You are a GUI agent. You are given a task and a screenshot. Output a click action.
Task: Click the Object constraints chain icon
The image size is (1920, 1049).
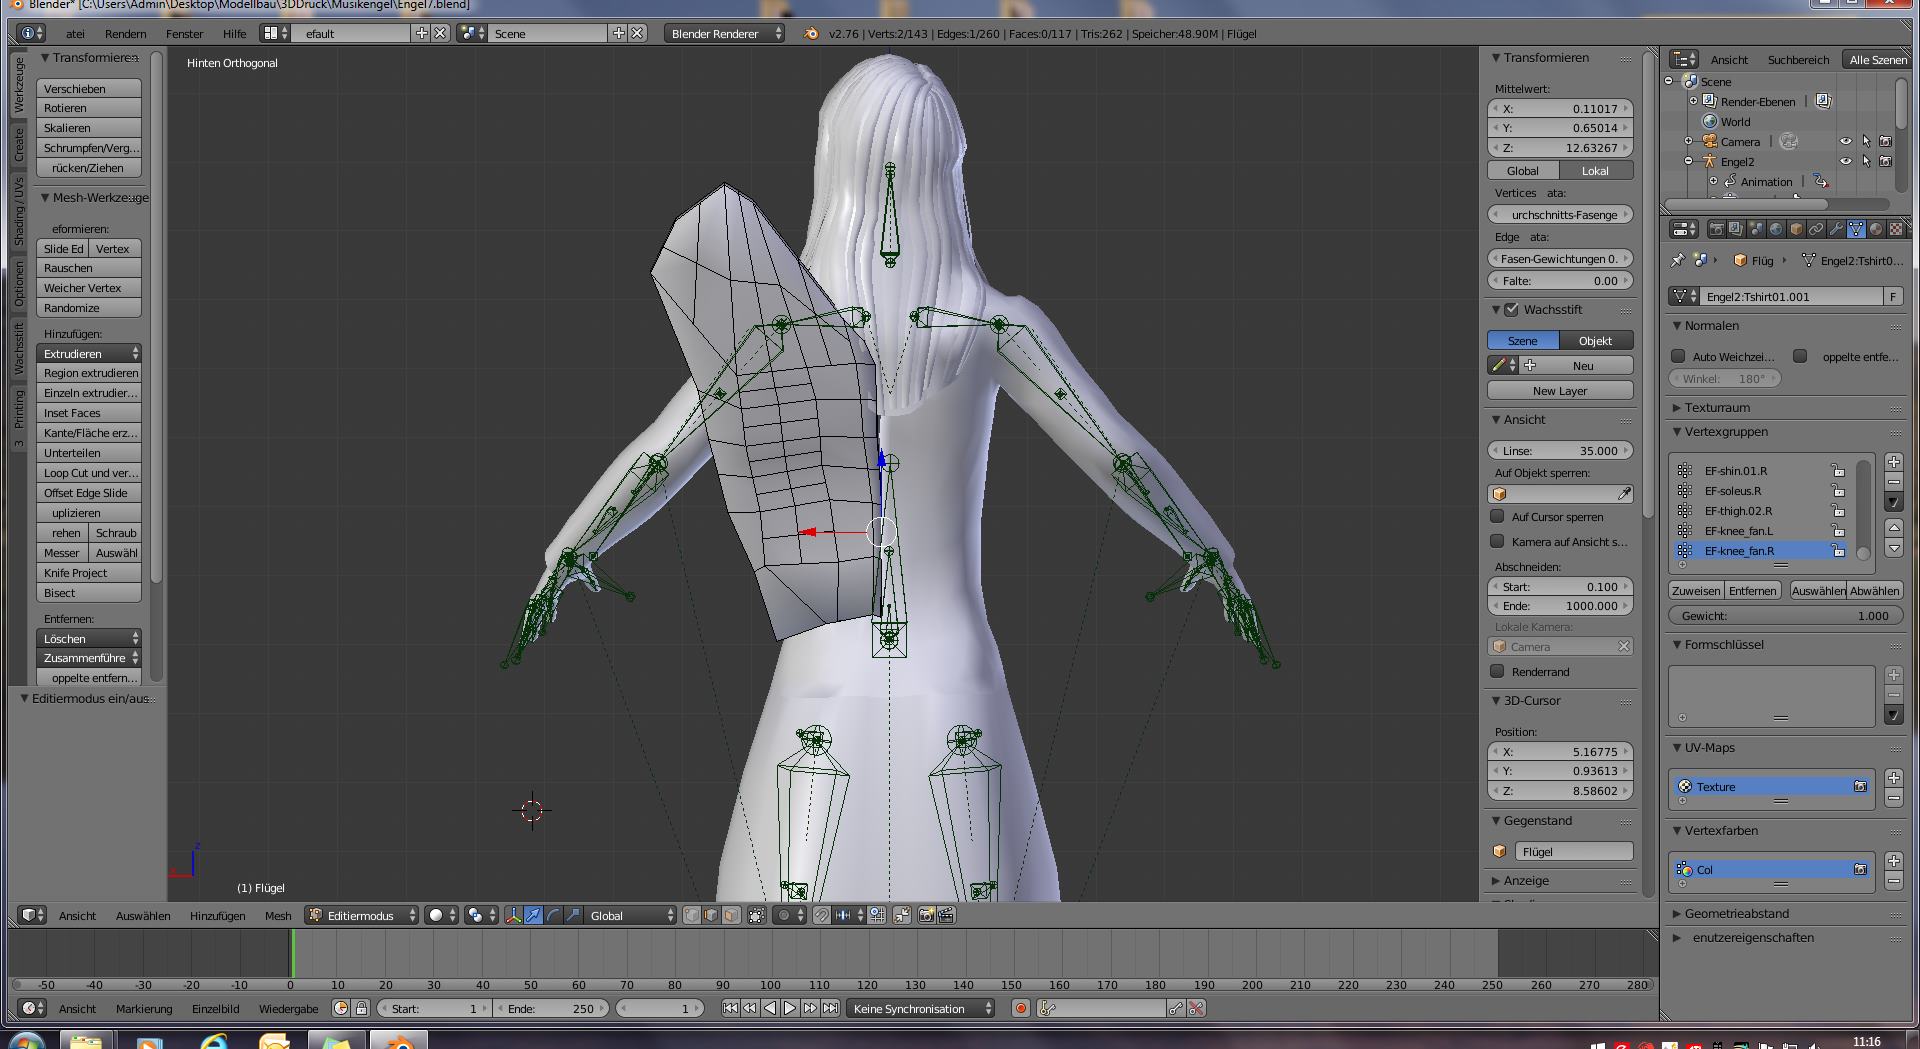coord(1816,229)
